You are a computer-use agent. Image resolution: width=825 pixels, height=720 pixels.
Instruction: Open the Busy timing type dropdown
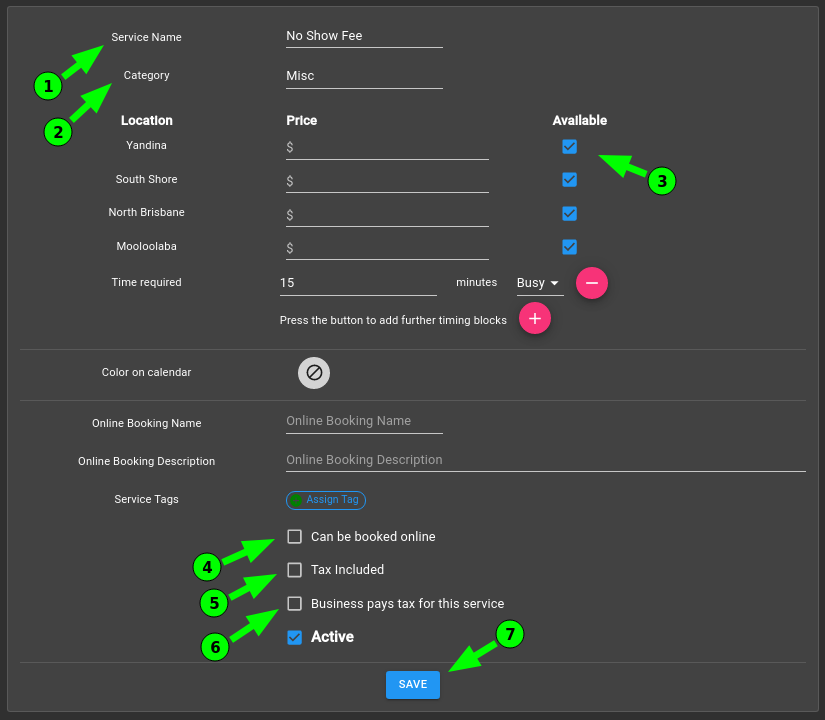[540, 283]
